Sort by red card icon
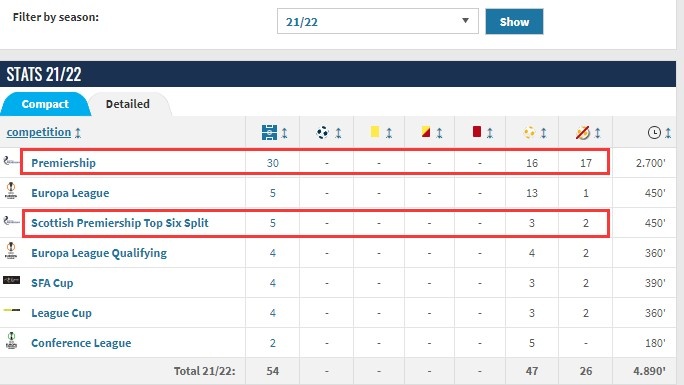This screenshot has height=385, width=684. (x=477, y=132)
